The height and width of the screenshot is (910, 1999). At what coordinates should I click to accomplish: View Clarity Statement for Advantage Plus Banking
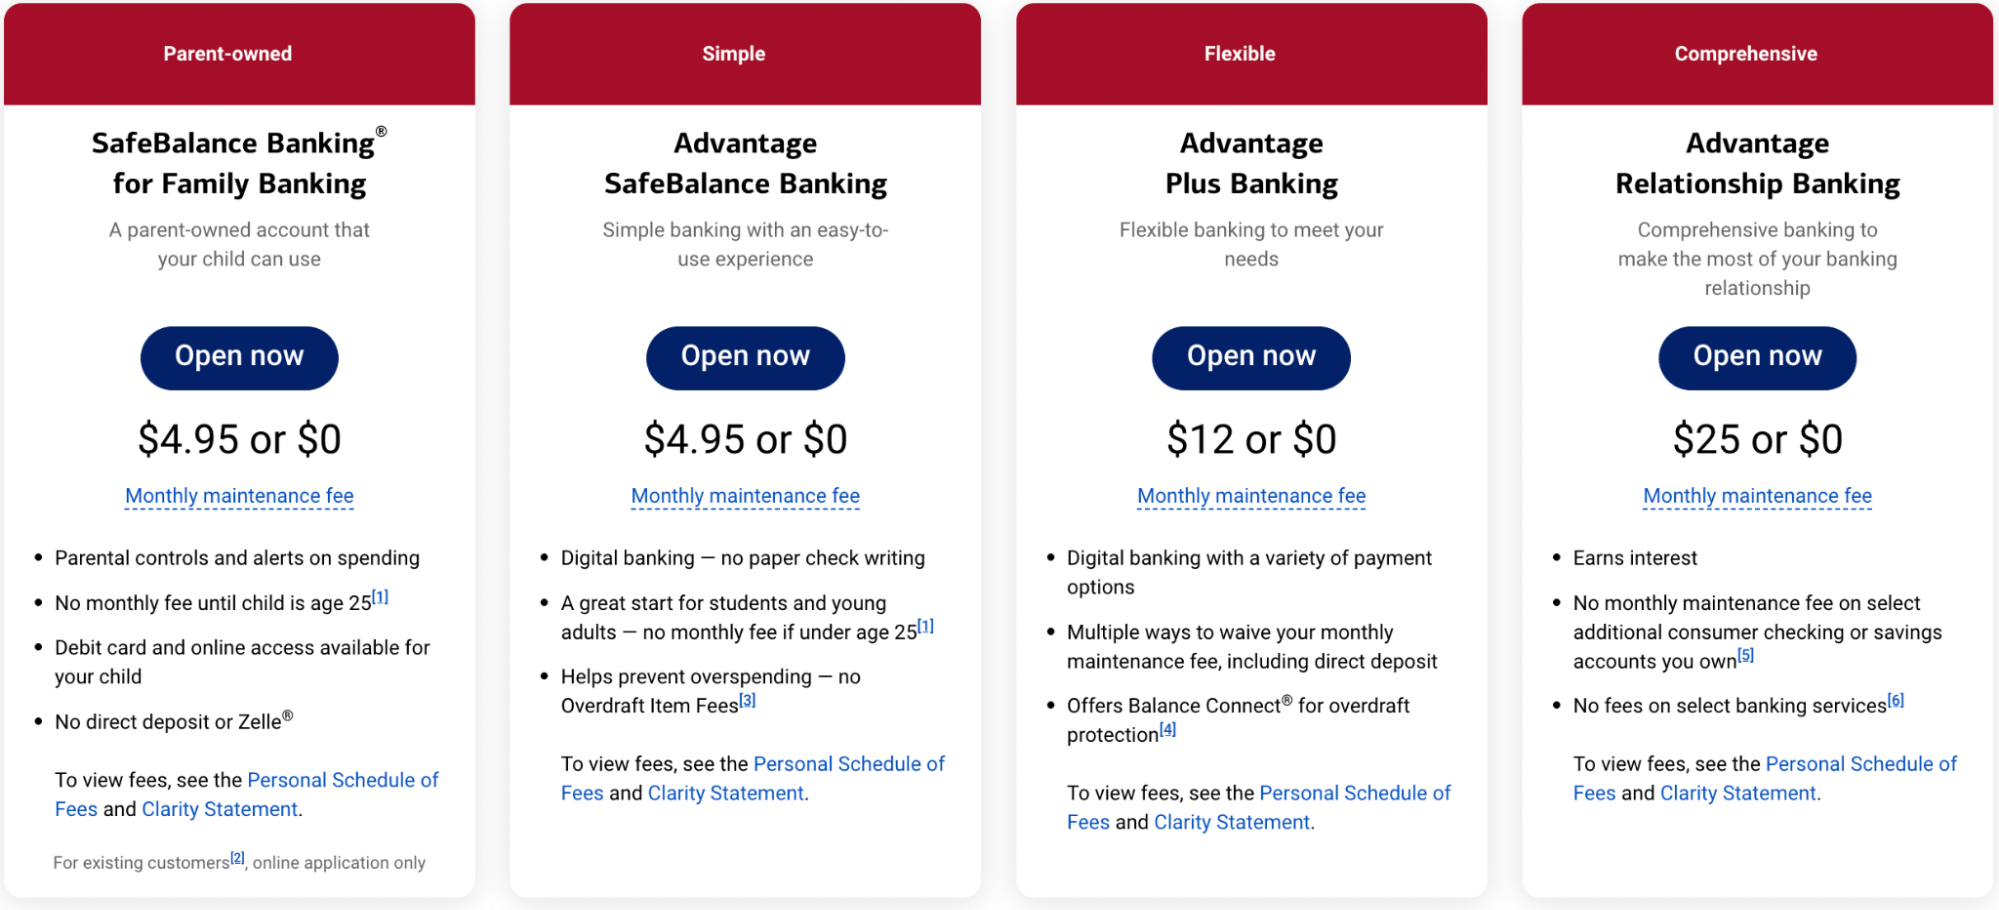tap(1232, 822)
